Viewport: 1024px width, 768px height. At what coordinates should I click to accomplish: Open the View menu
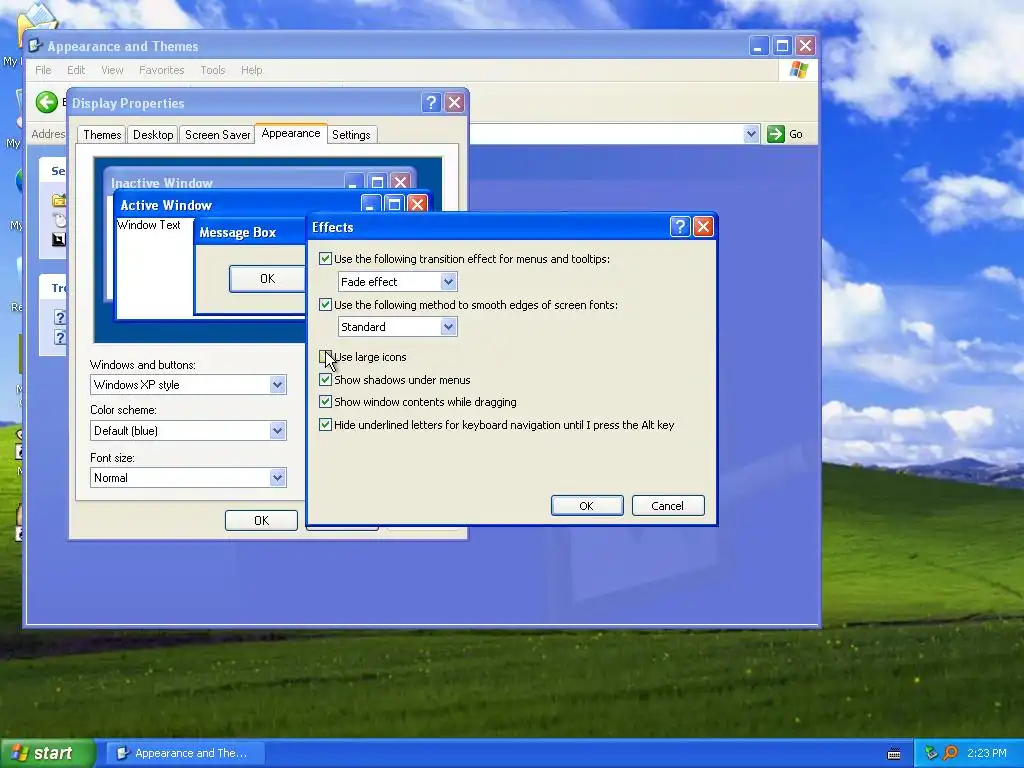point(112,70)
